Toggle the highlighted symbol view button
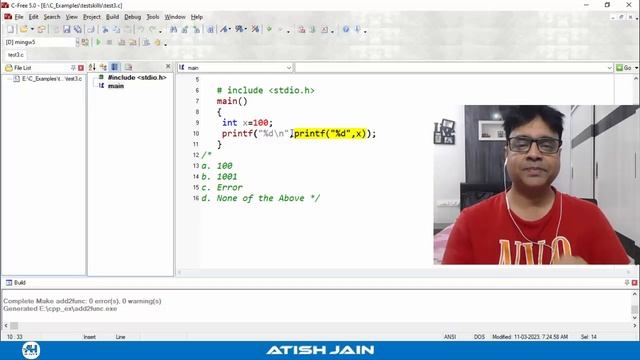Image resolution: width=640 pixels, height=360 pixels. coord(115,67)
